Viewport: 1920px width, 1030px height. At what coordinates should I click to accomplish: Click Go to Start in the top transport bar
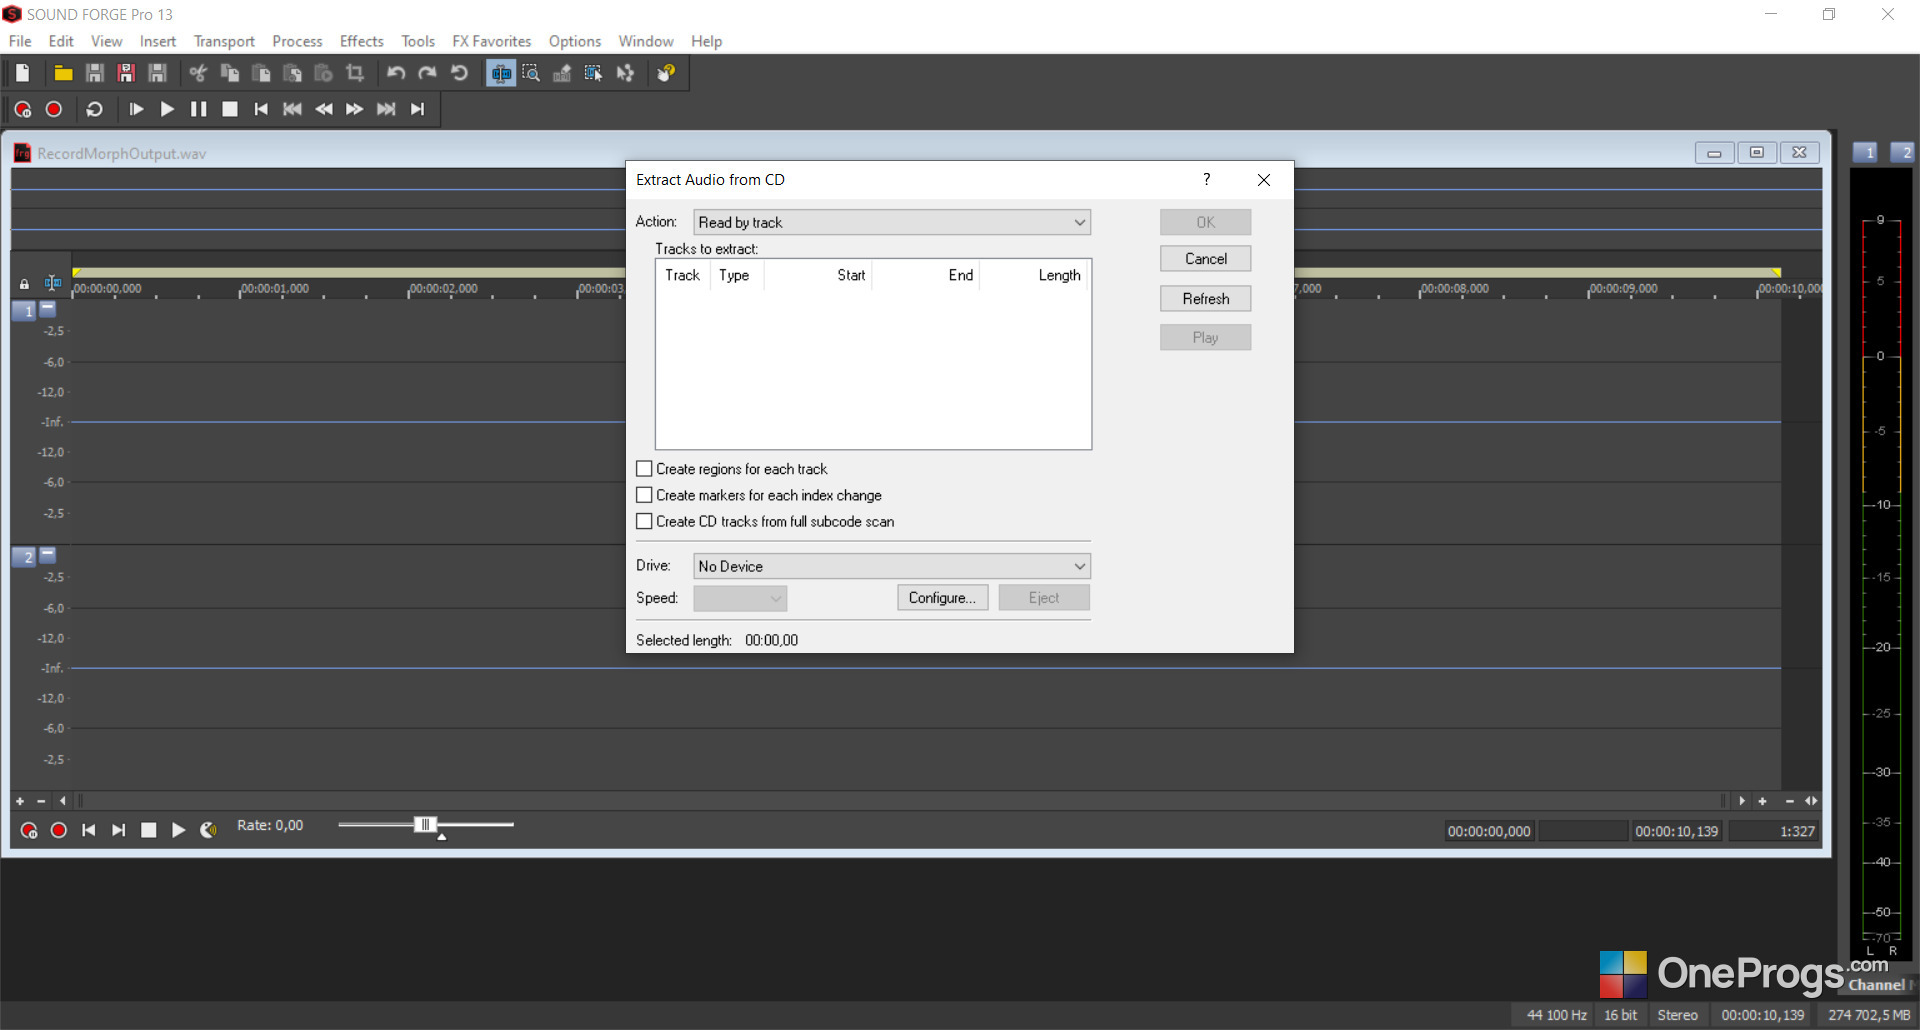pyautogui.click(x=261, y=109)
